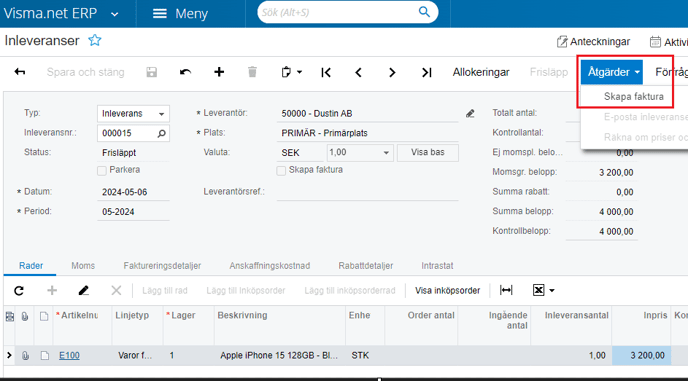The image size is (688, 381).
Task: Delete row with the grid X icon
Action: click(x=116, y=290)
